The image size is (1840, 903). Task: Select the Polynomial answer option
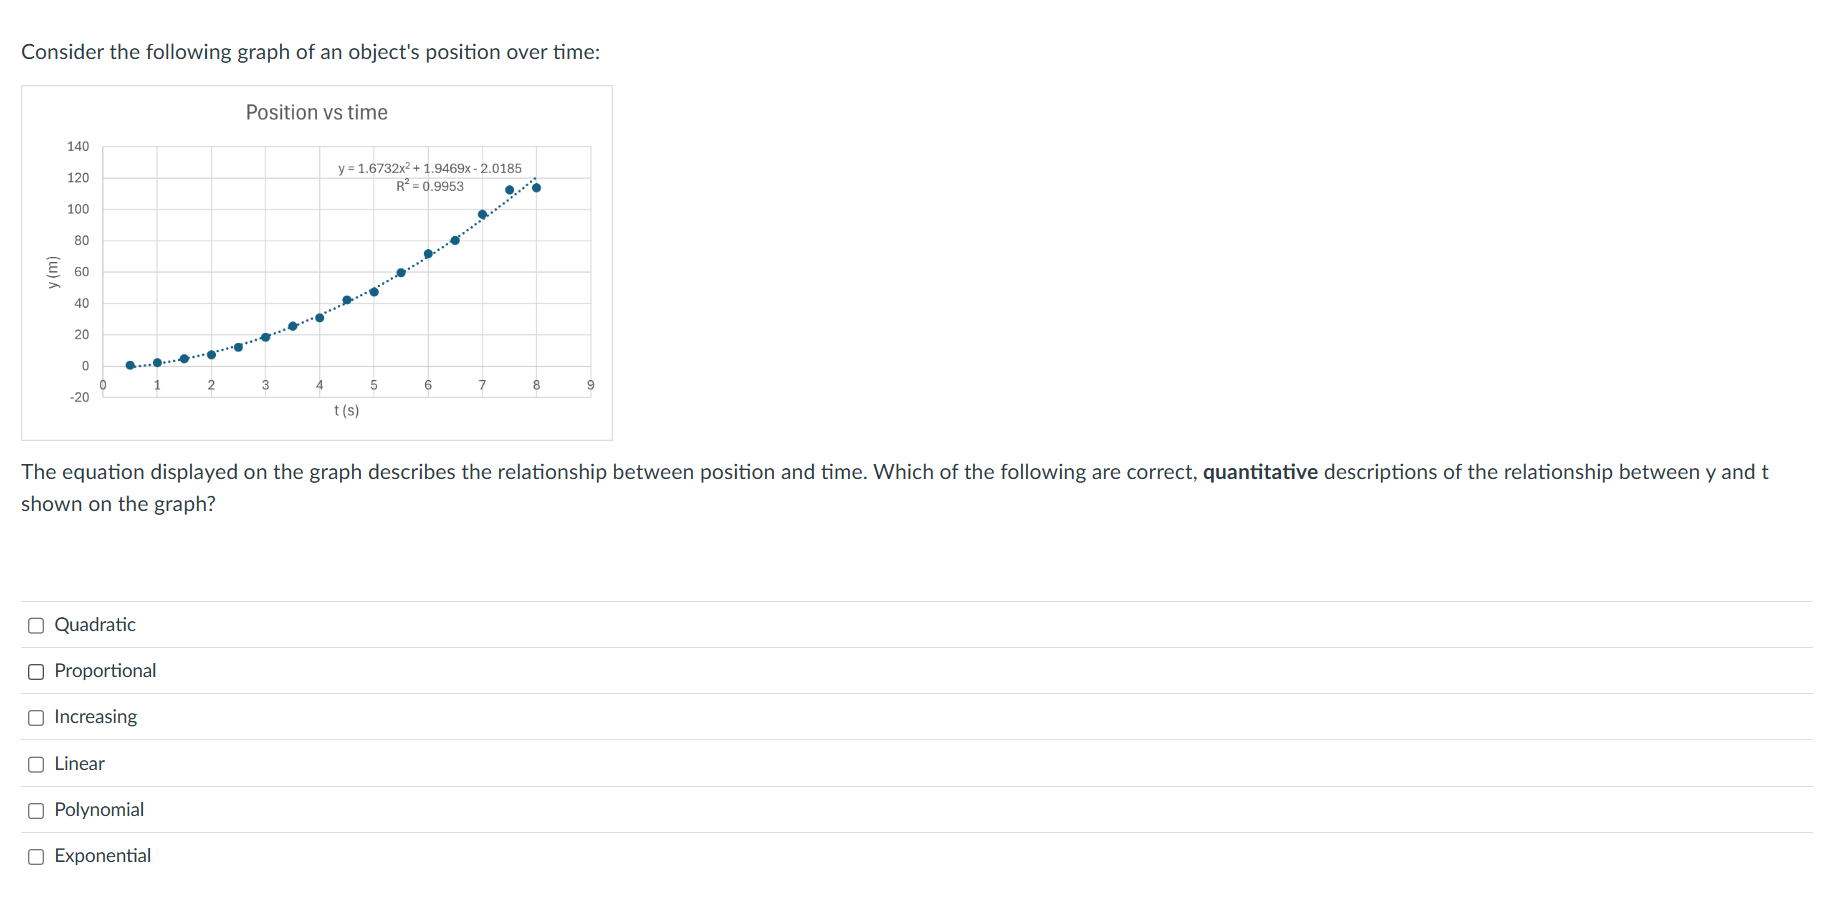pos(35,810)
